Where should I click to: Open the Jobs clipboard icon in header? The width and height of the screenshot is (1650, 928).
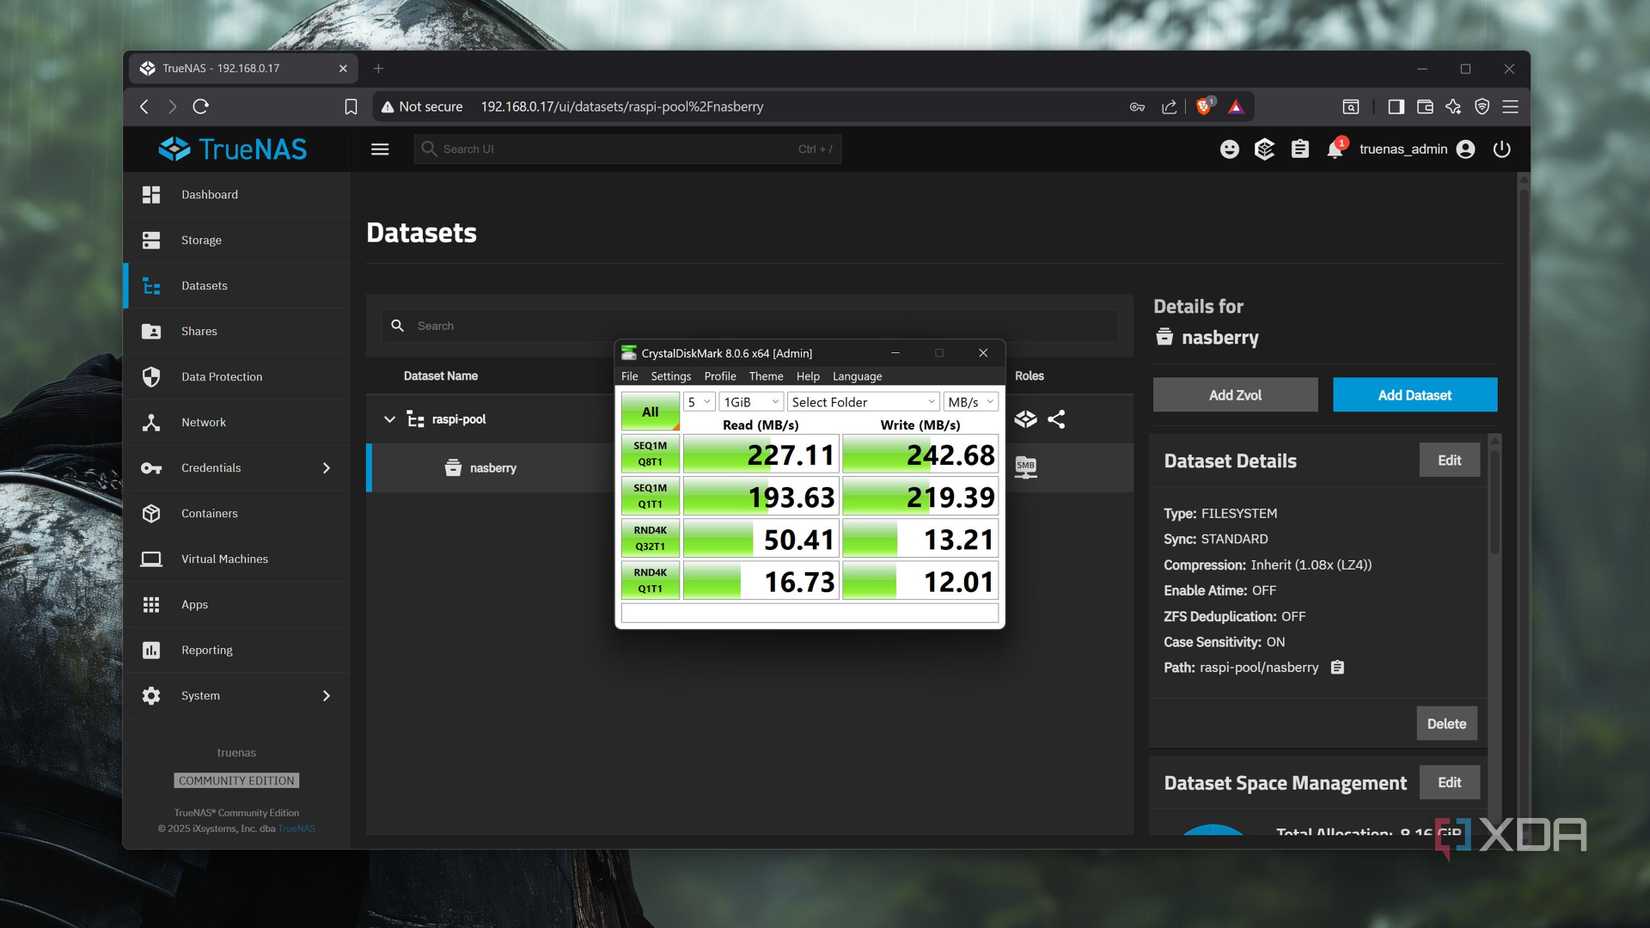[1299, 149]
